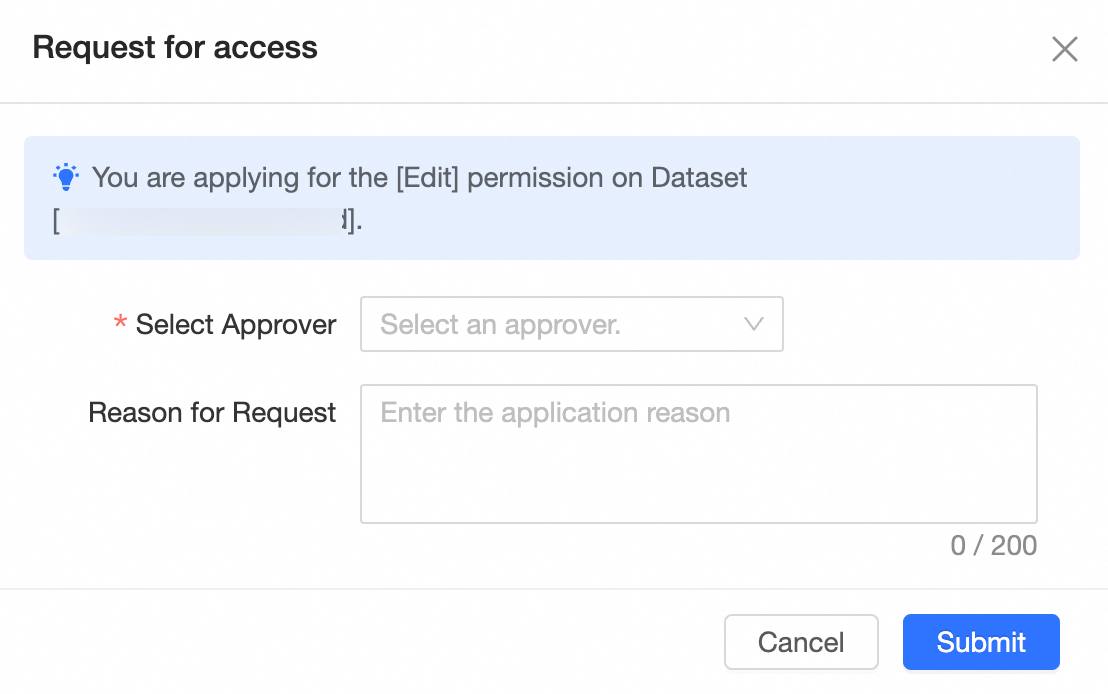The width and height of the screenshot is (1108, 694).
Task: Click the red required asterisk
Action: click(x=120, y=325)
